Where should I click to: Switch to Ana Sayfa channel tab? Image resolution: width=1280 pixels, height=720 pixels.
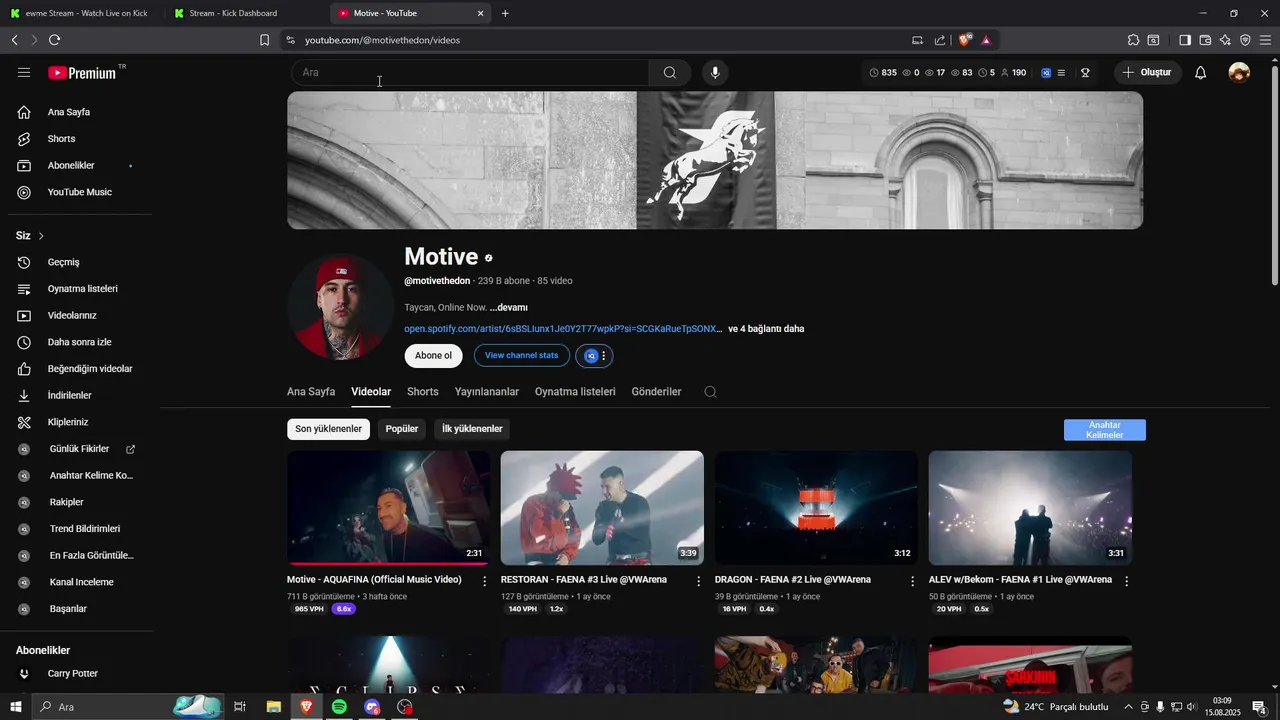pyautogui.click(x=311, y=392)
